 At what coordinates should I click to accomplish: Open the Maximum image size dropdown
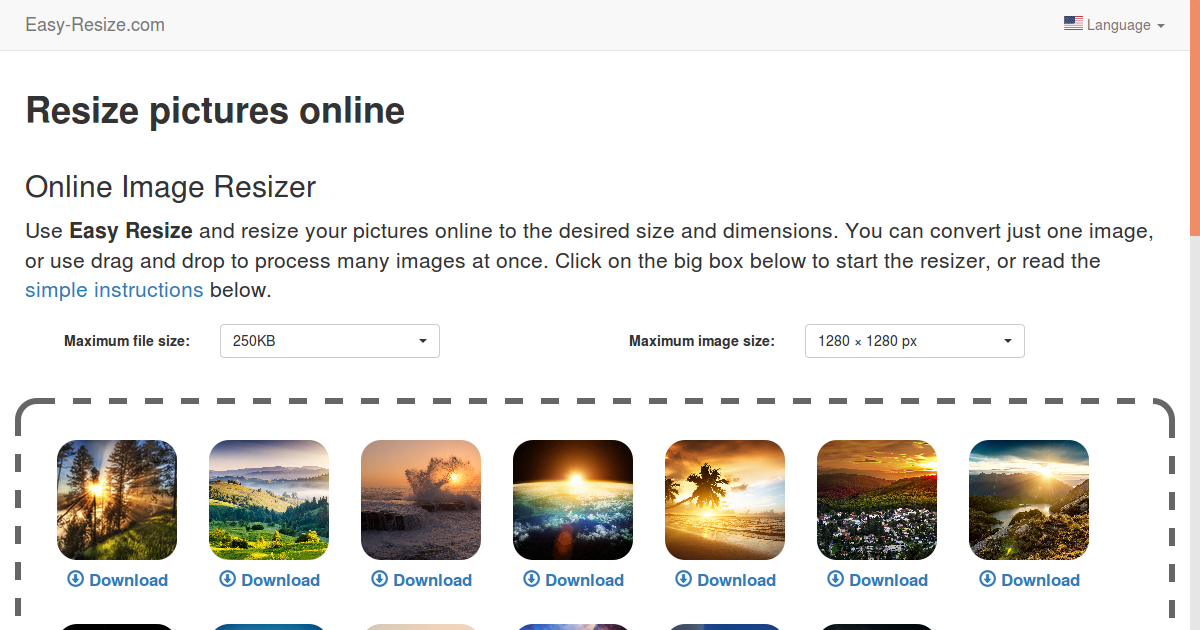click(x=914, y=340)
